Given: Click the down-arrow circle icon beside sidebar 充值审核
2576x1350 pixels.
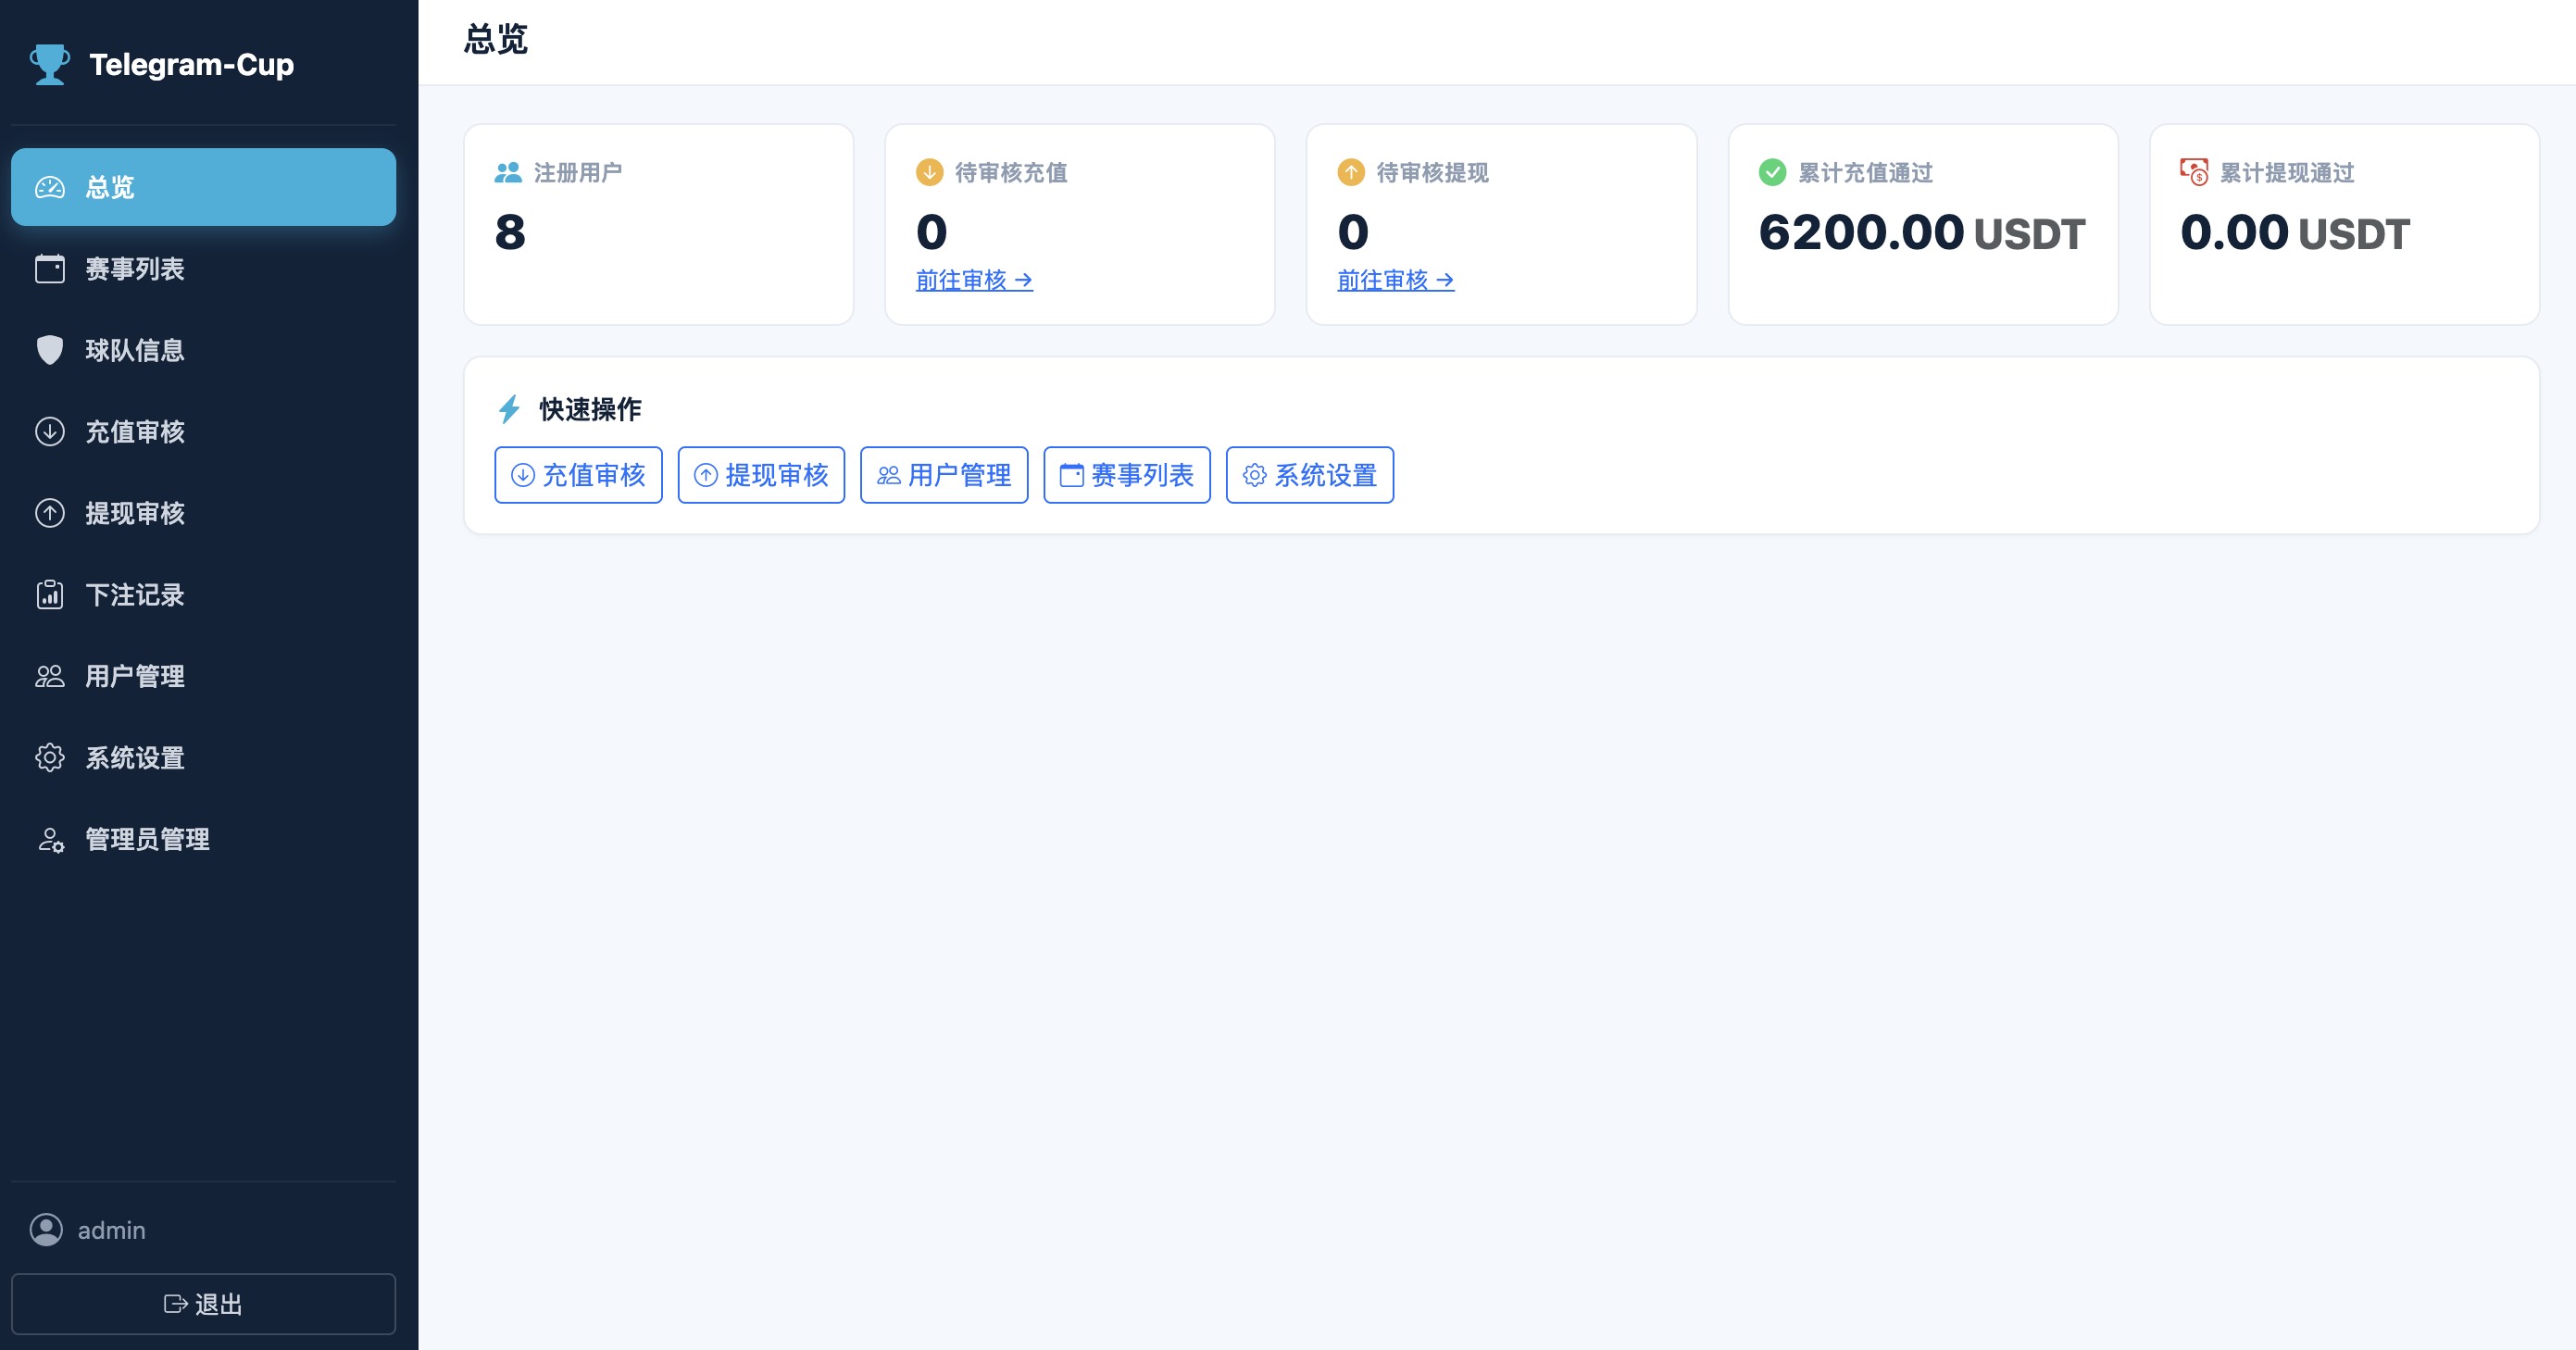Looking at the screenshot, I should point(50,432).
